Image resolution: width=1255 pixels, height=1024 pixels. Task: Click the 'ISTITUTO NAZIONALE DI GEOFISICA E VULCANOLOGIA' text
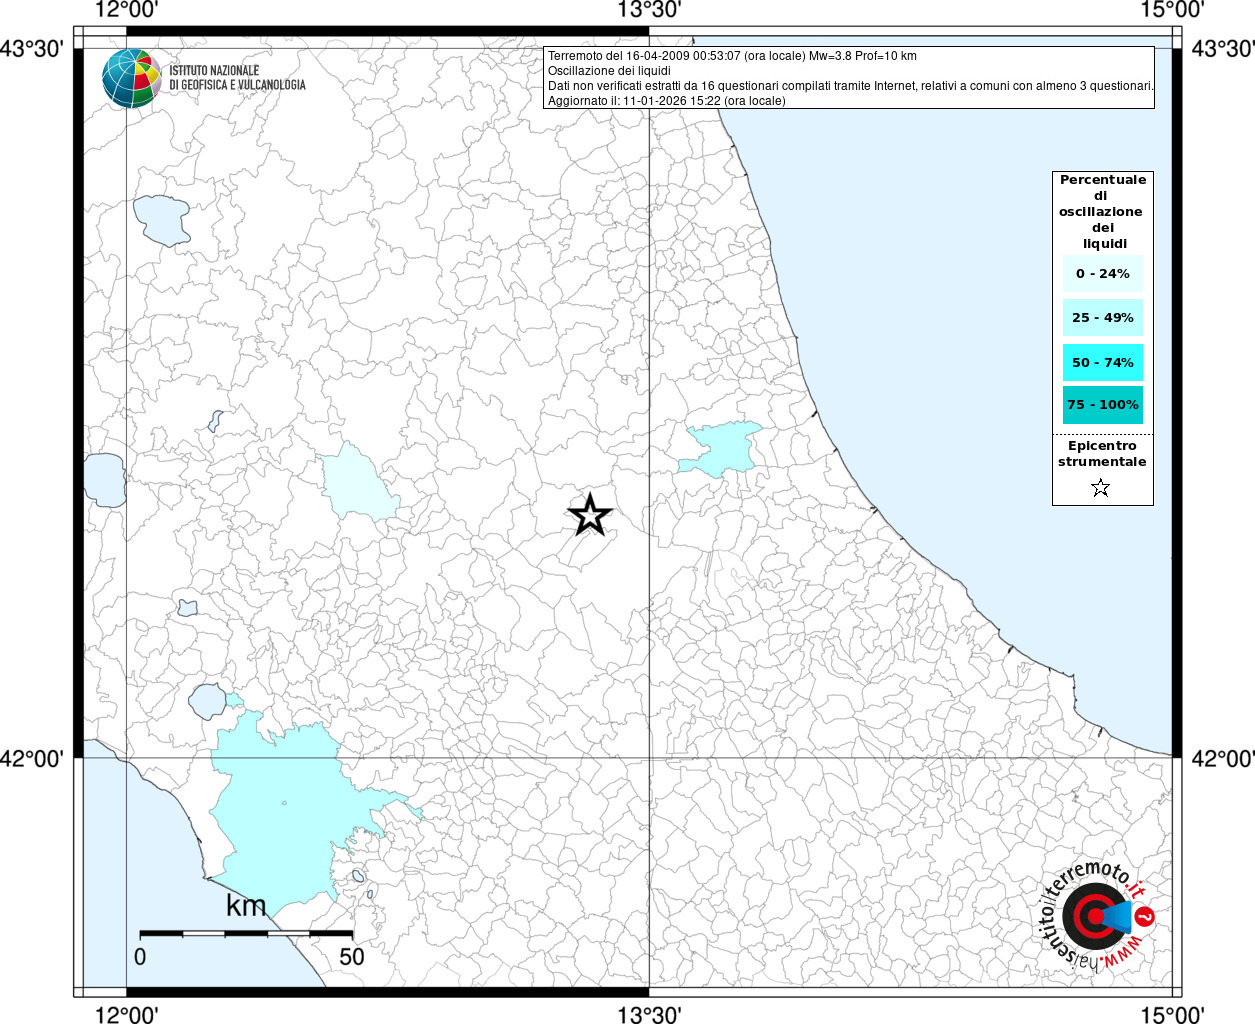pyautogui.click(x=238, y=78)
